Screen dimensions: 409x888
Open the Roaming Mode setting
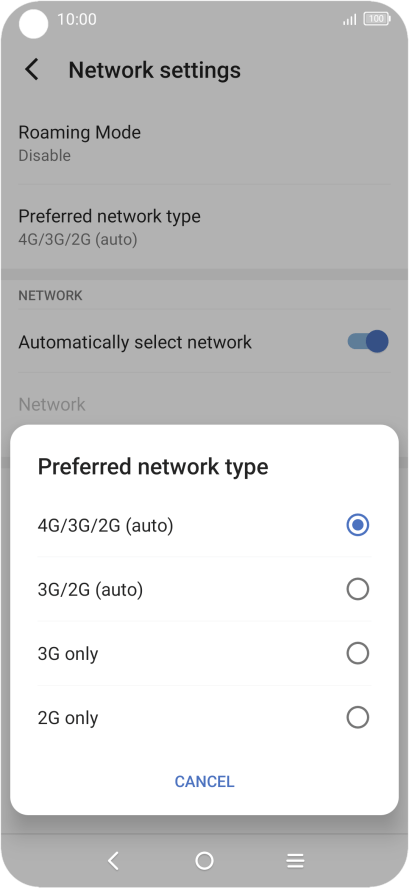point(204,143)
